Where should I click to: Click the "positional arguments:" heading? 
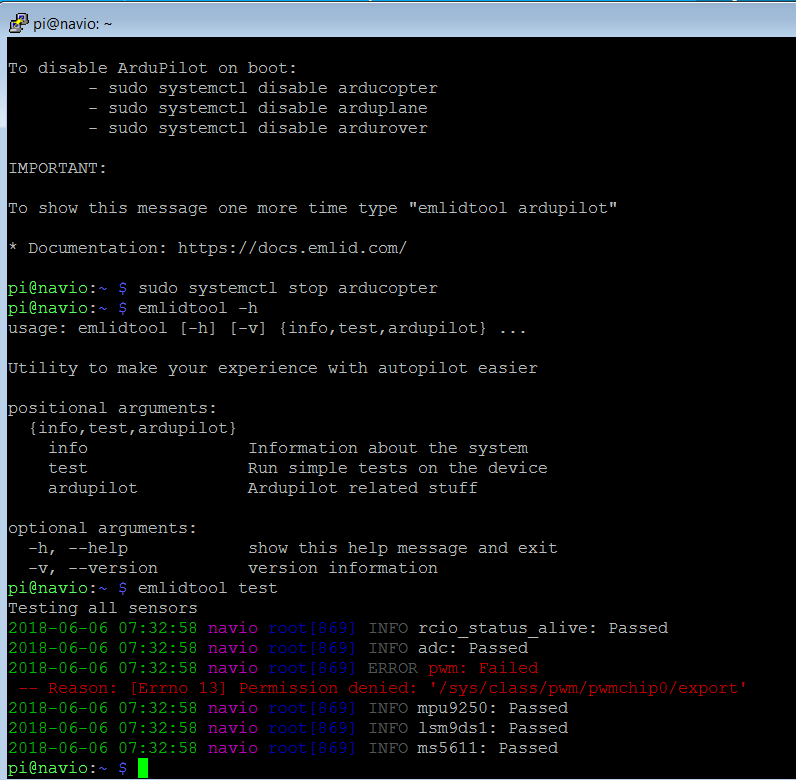coord(112,408)
